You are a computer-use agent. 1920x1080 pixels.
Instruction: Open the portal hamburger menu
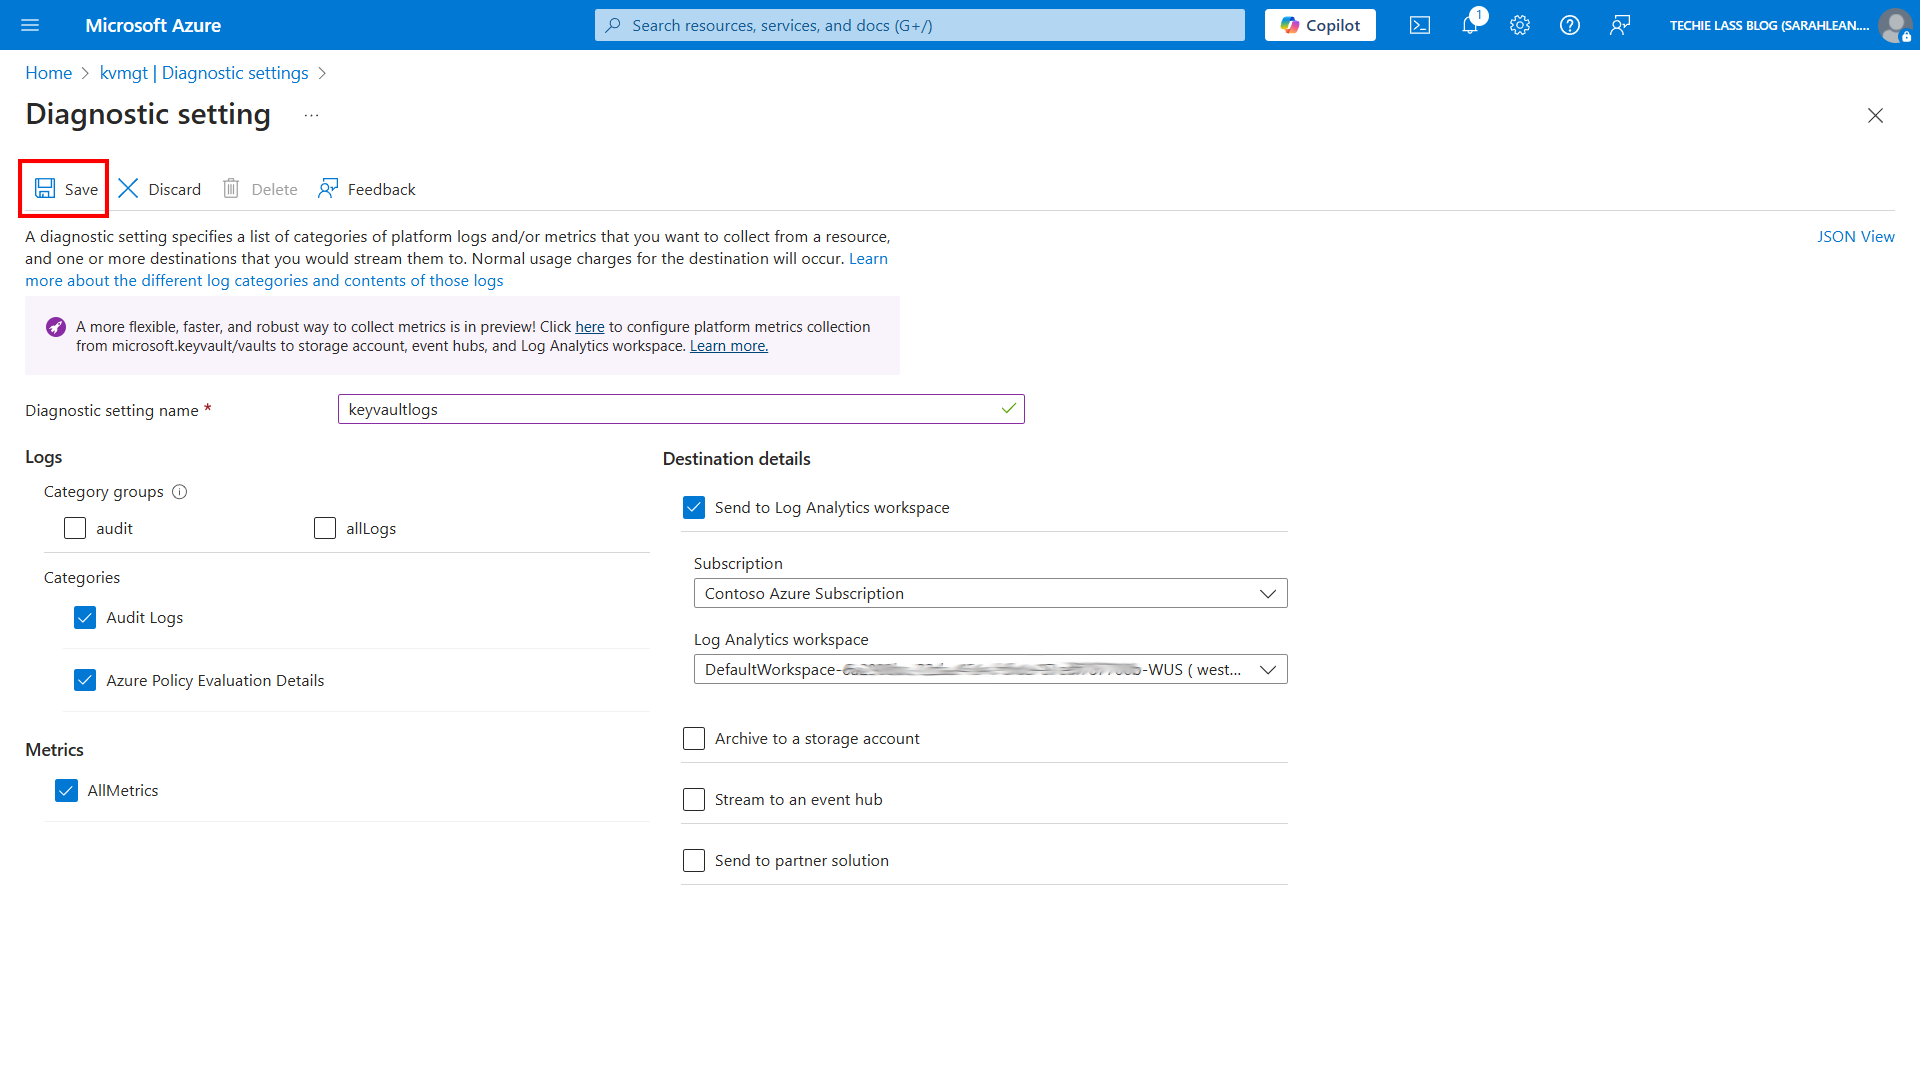pos(30,25)
